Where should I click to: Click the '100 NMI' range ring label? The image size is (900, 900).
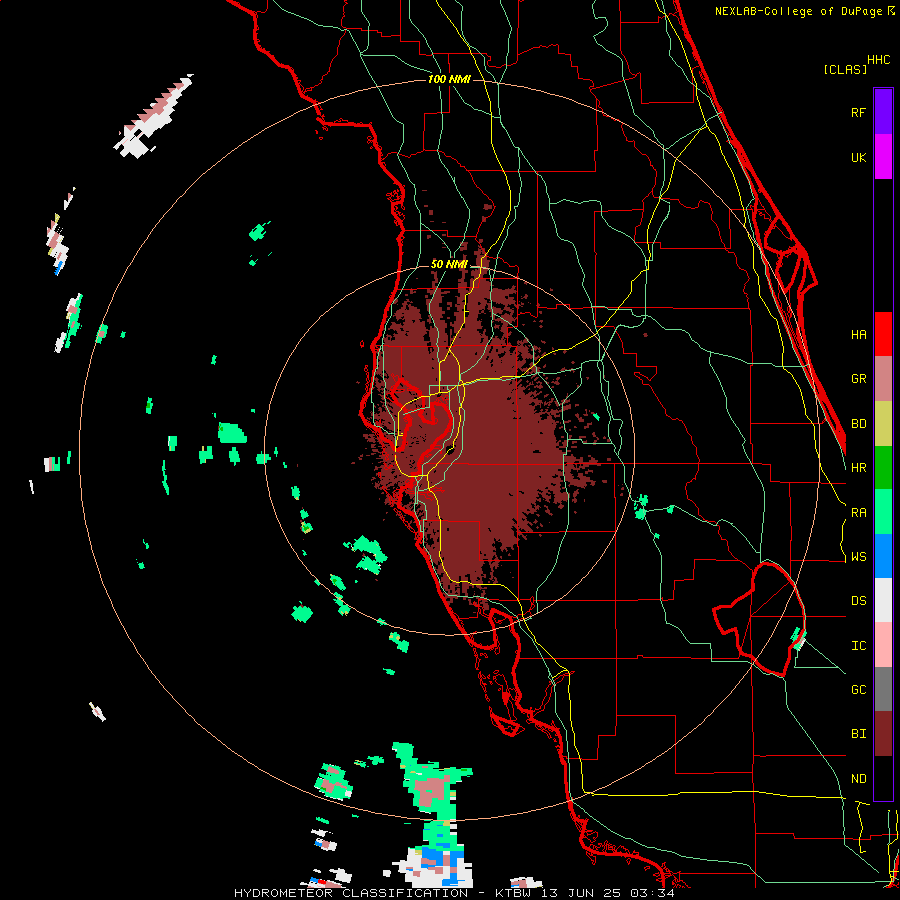coord(449,79)
